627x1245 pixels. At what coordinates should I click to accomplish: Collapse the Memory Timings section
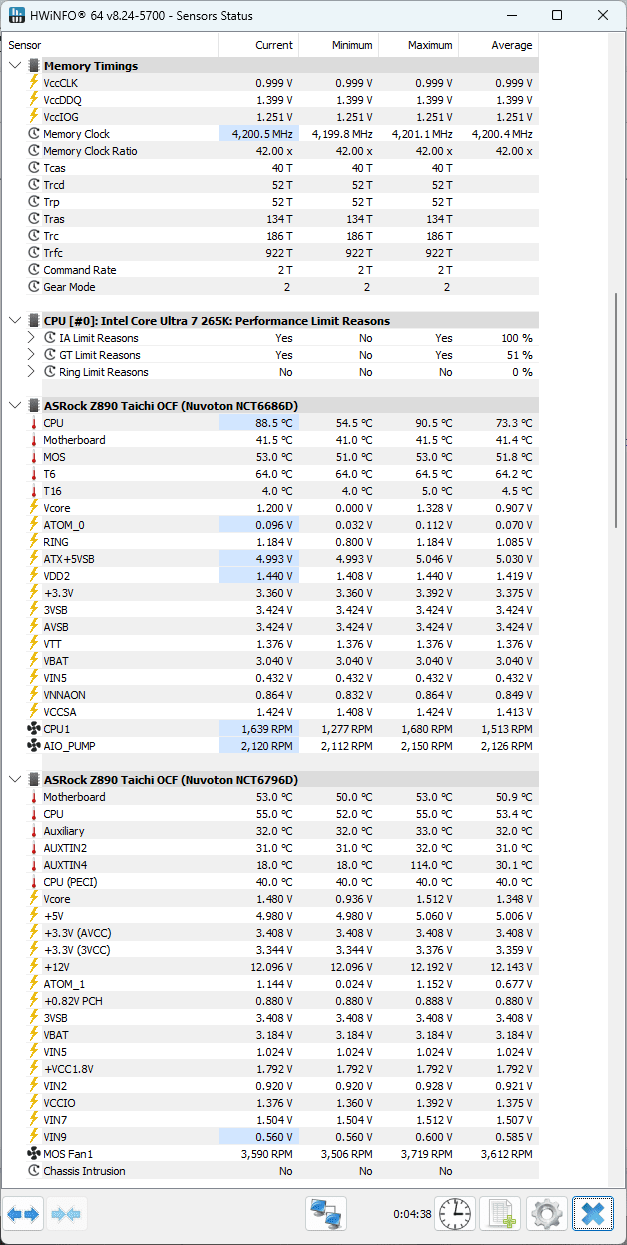pos(14,66)
